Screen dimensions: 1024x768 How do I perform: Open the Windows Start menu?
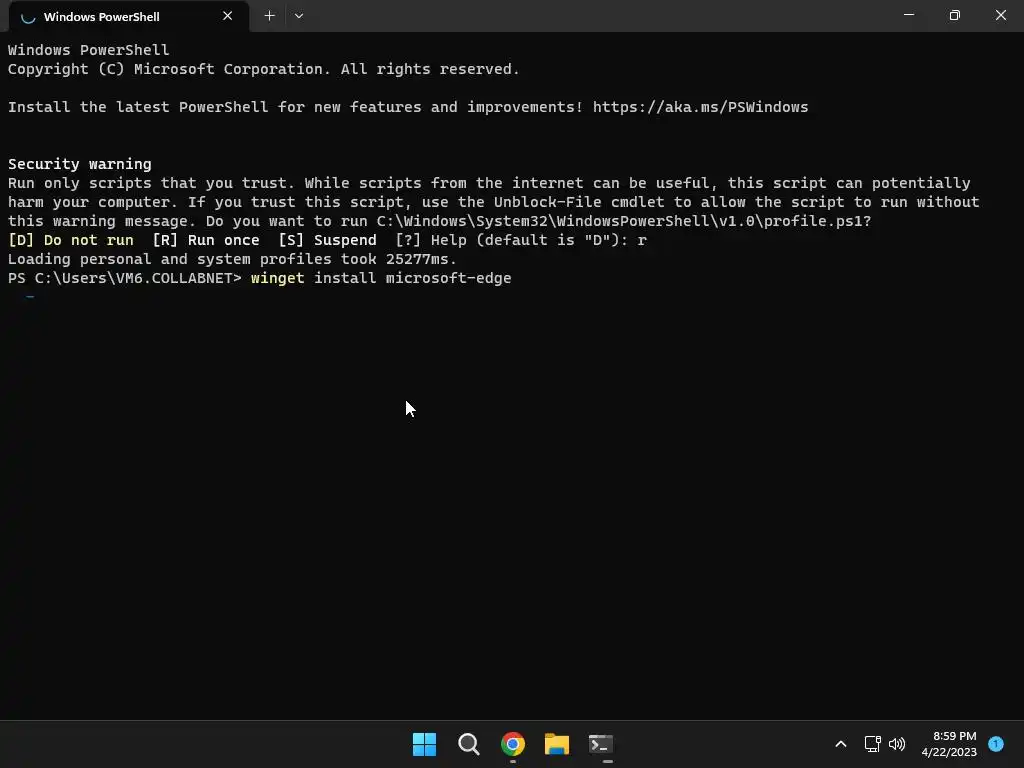click(x=424, y=744)
